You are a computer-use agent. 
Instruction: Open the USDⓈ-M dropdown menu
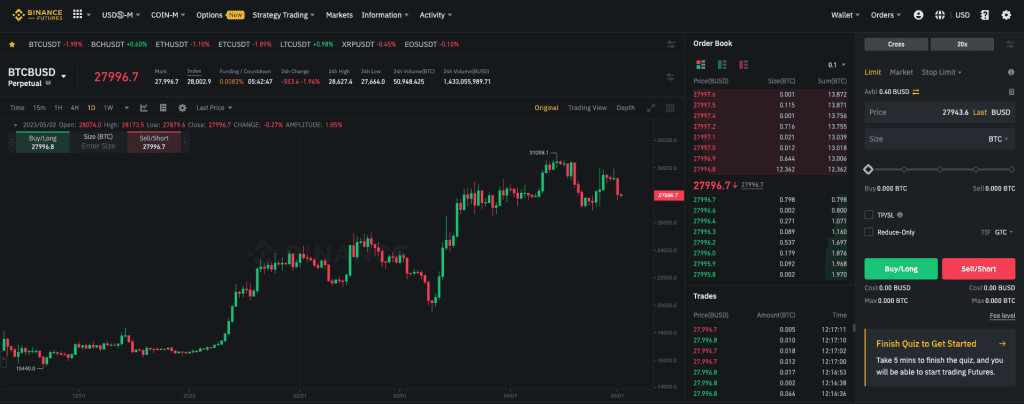[120, 14]
